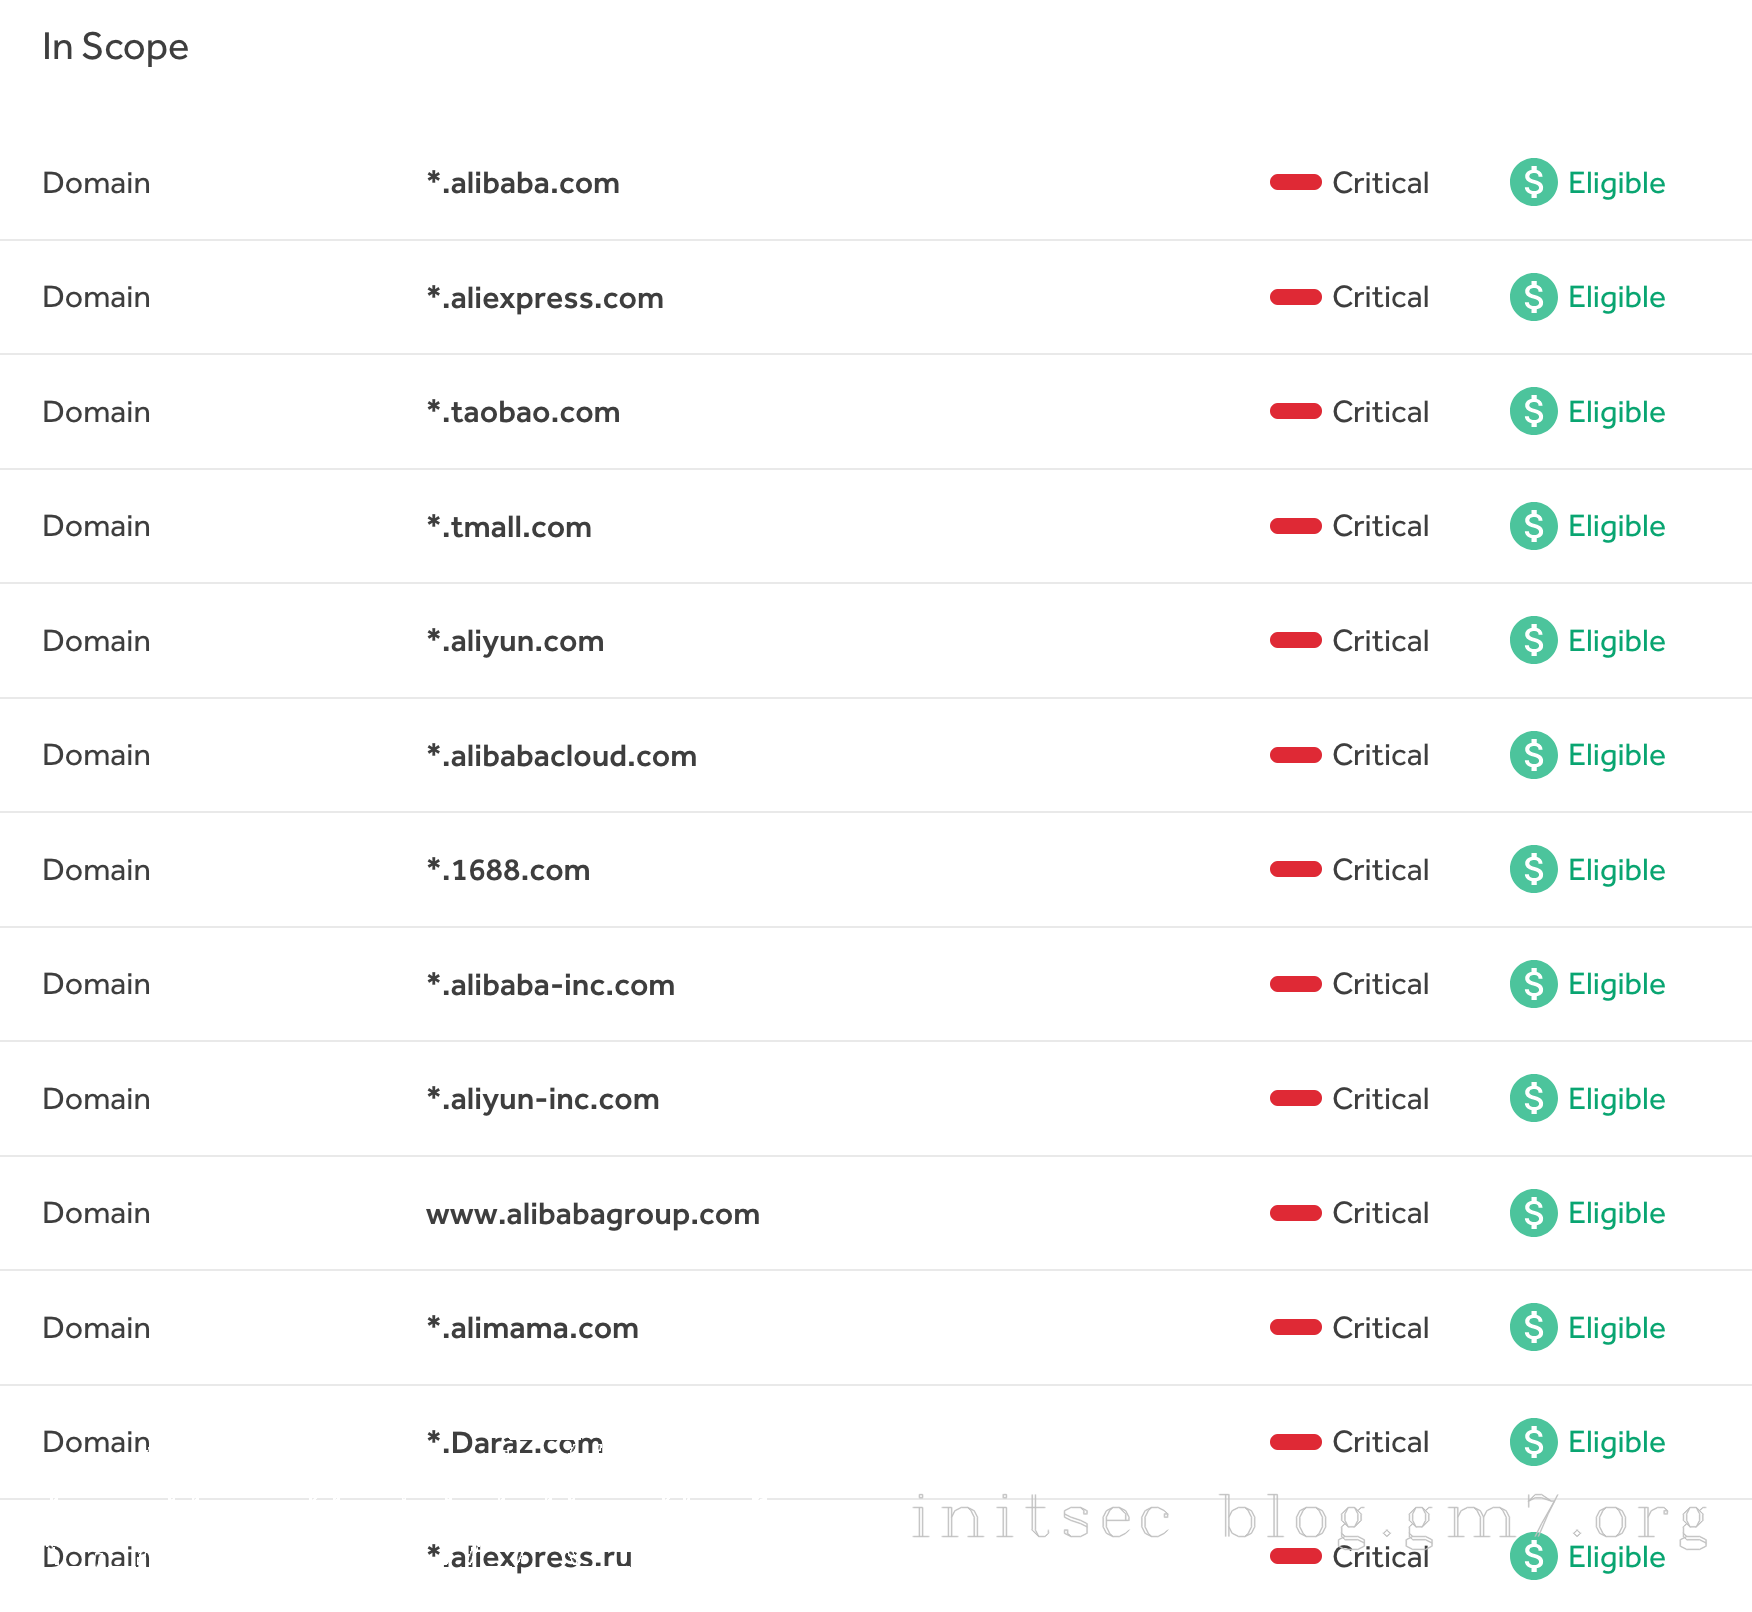Image resolution: width=1752 pixels, height=1612 pixels.
Task: Click the green dollar icon for *.tmall.com
Action: pos(1533,526)
